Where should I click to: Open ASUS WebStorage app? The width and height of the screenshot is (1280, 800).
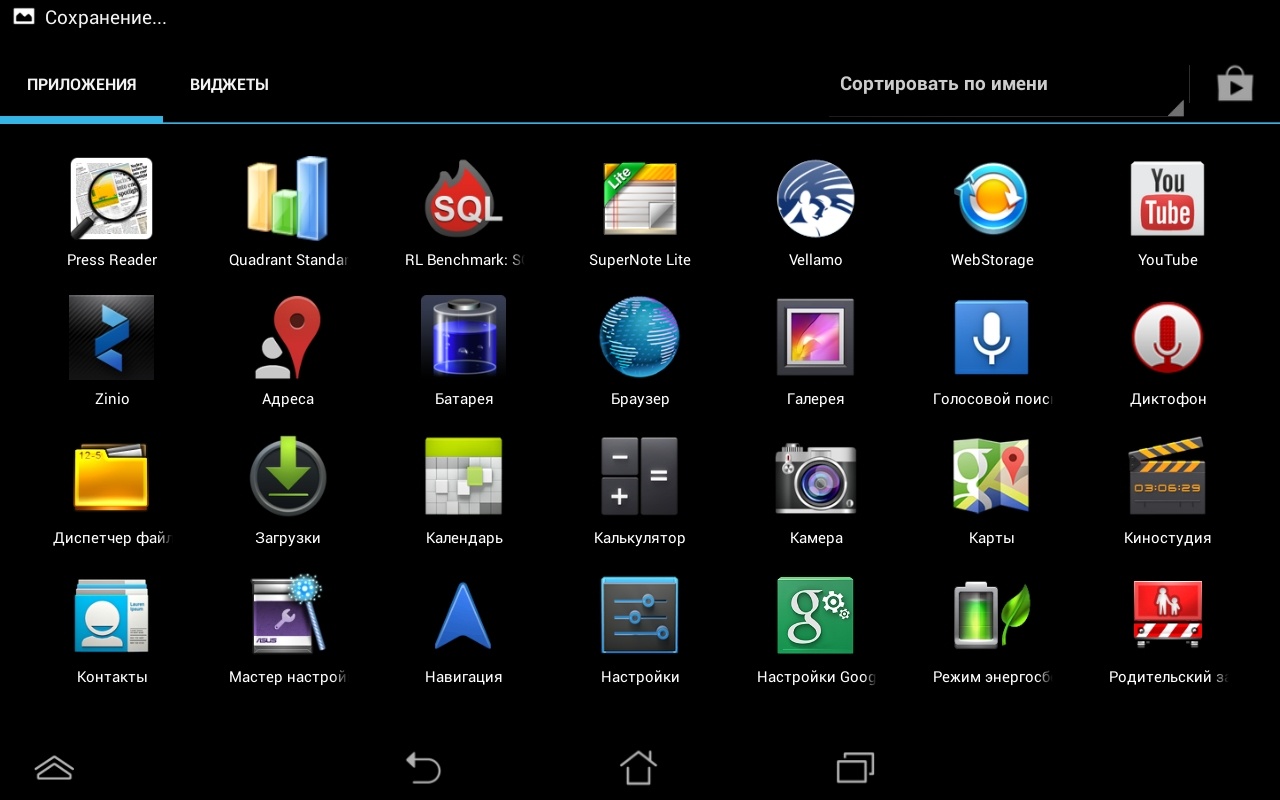(992, 199)
